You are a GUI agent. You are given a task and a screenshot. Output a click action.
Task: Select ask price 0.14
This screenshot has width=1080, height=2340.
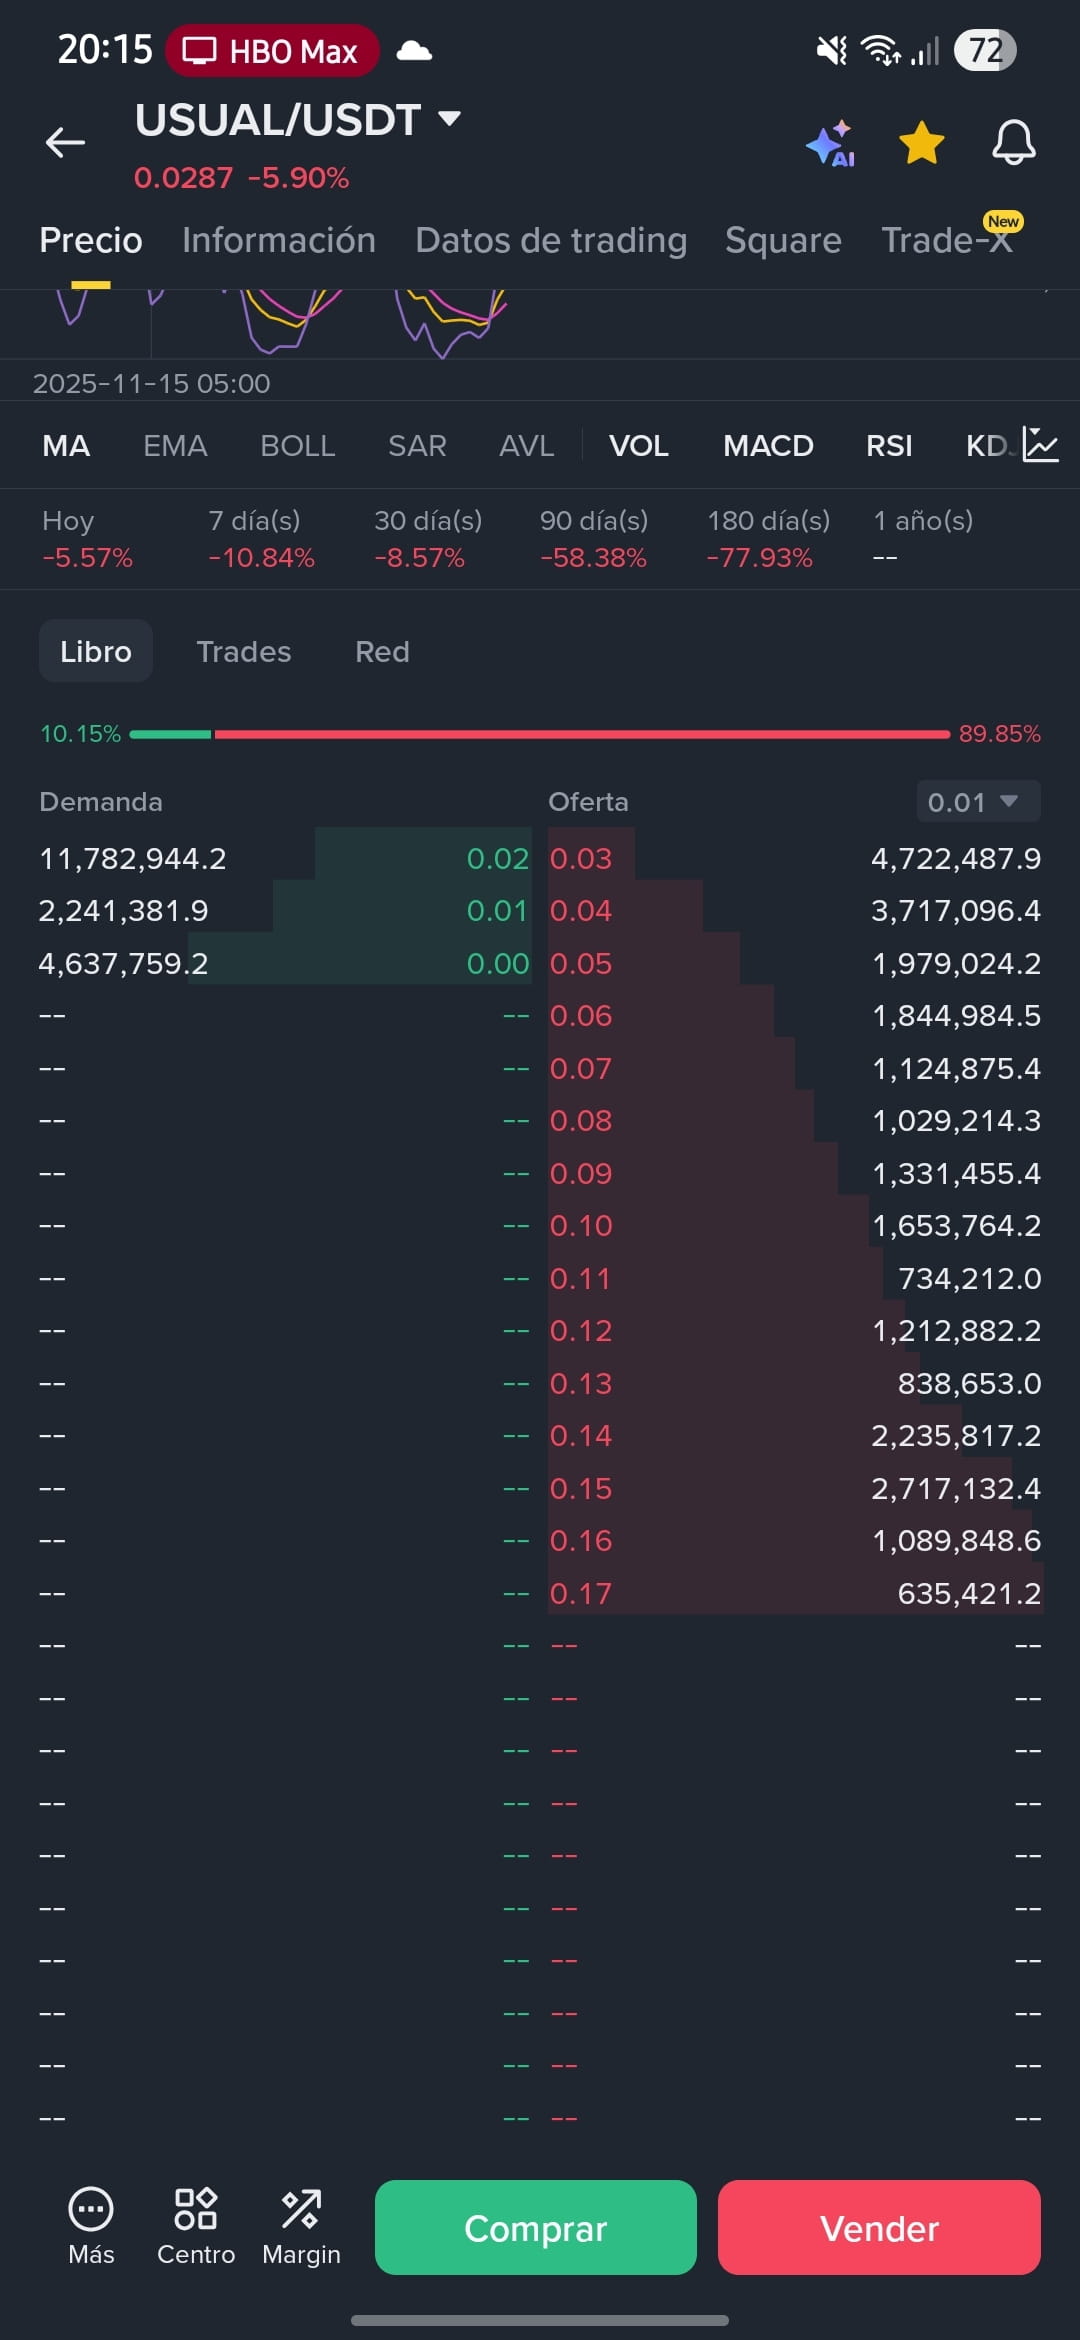[x=581, y=1436]
